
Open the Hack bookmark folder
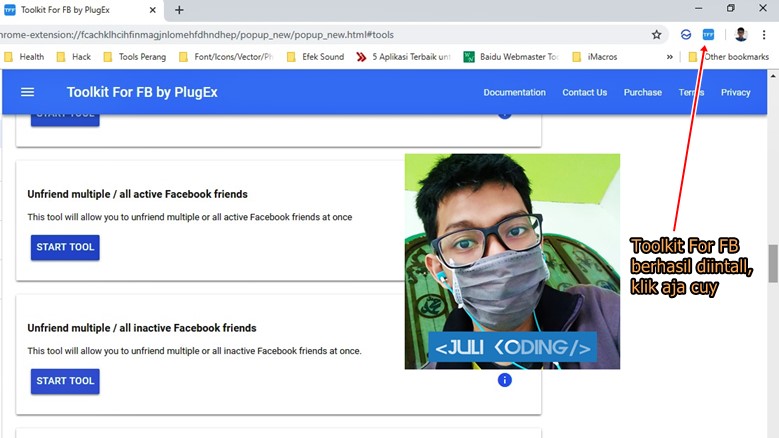tap(74, 57)
